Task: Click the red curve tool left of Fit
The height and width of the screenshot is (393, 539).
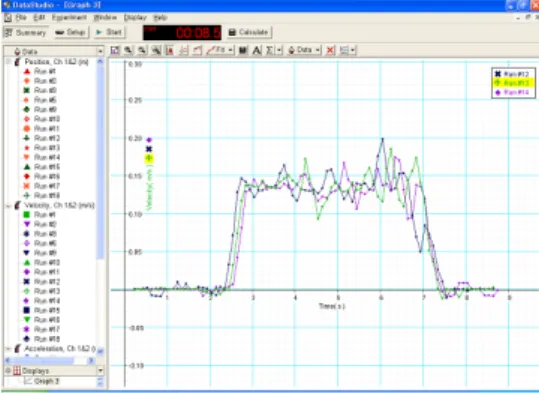Action: (197, 50)
